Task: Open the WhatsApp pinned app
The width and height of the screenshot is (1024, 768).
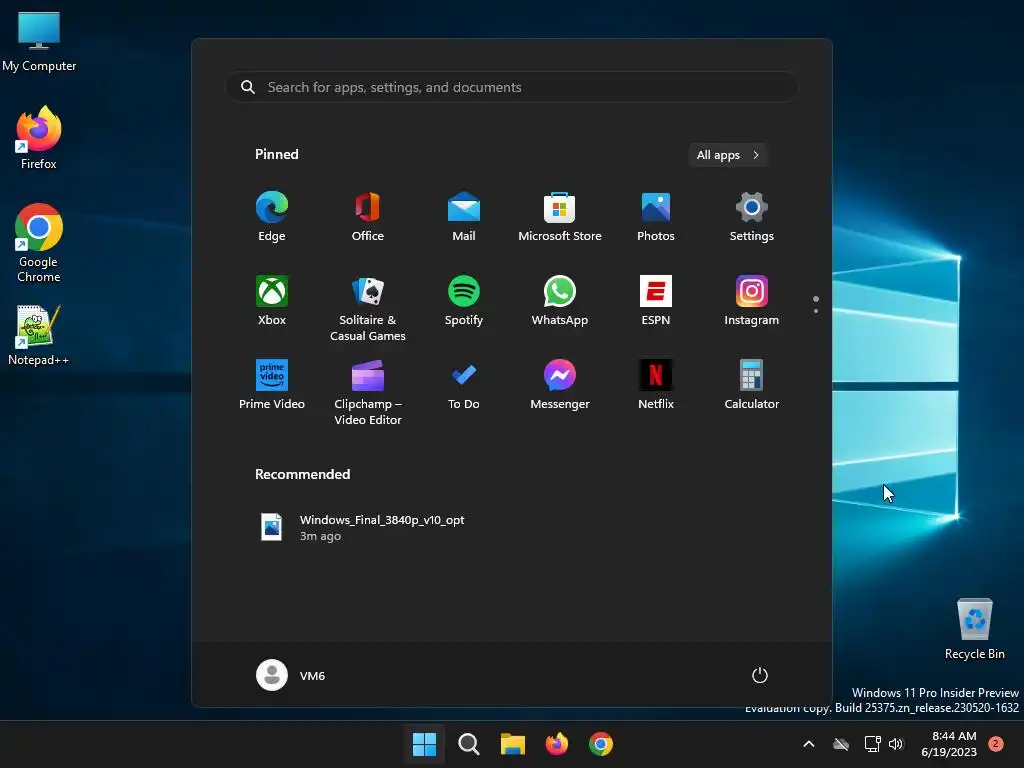Action: (x=560, y=301)
